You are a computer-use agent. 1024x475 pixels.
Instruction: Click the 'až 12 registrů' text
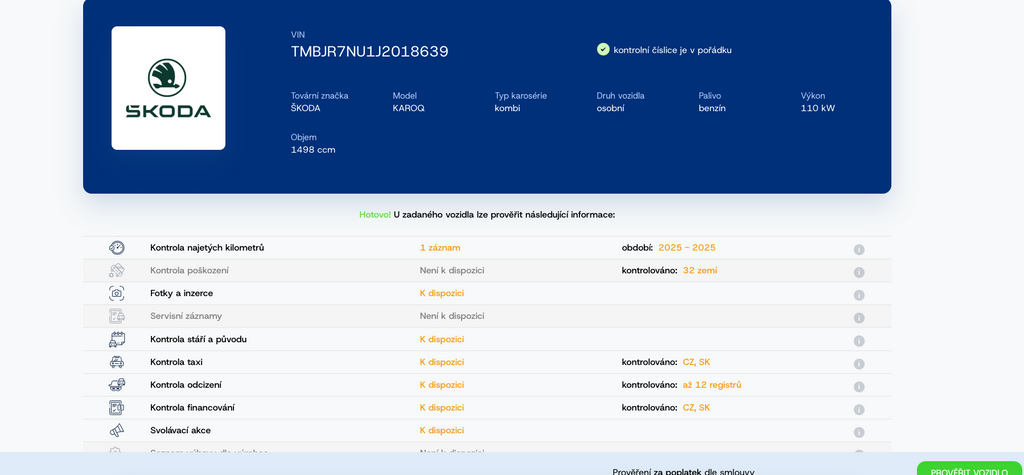point(712,385)
